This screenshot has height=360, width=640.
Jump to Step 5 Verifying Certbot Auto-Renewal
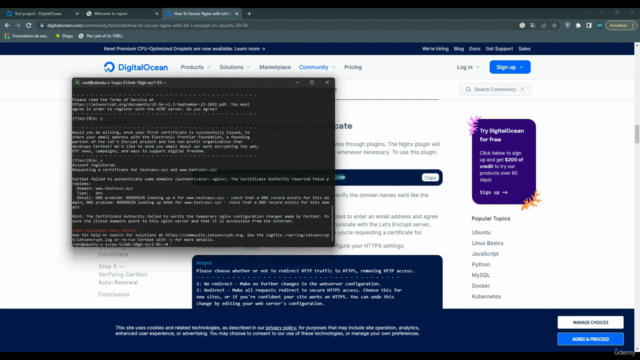pyautogui.click(x=122, y=274)
